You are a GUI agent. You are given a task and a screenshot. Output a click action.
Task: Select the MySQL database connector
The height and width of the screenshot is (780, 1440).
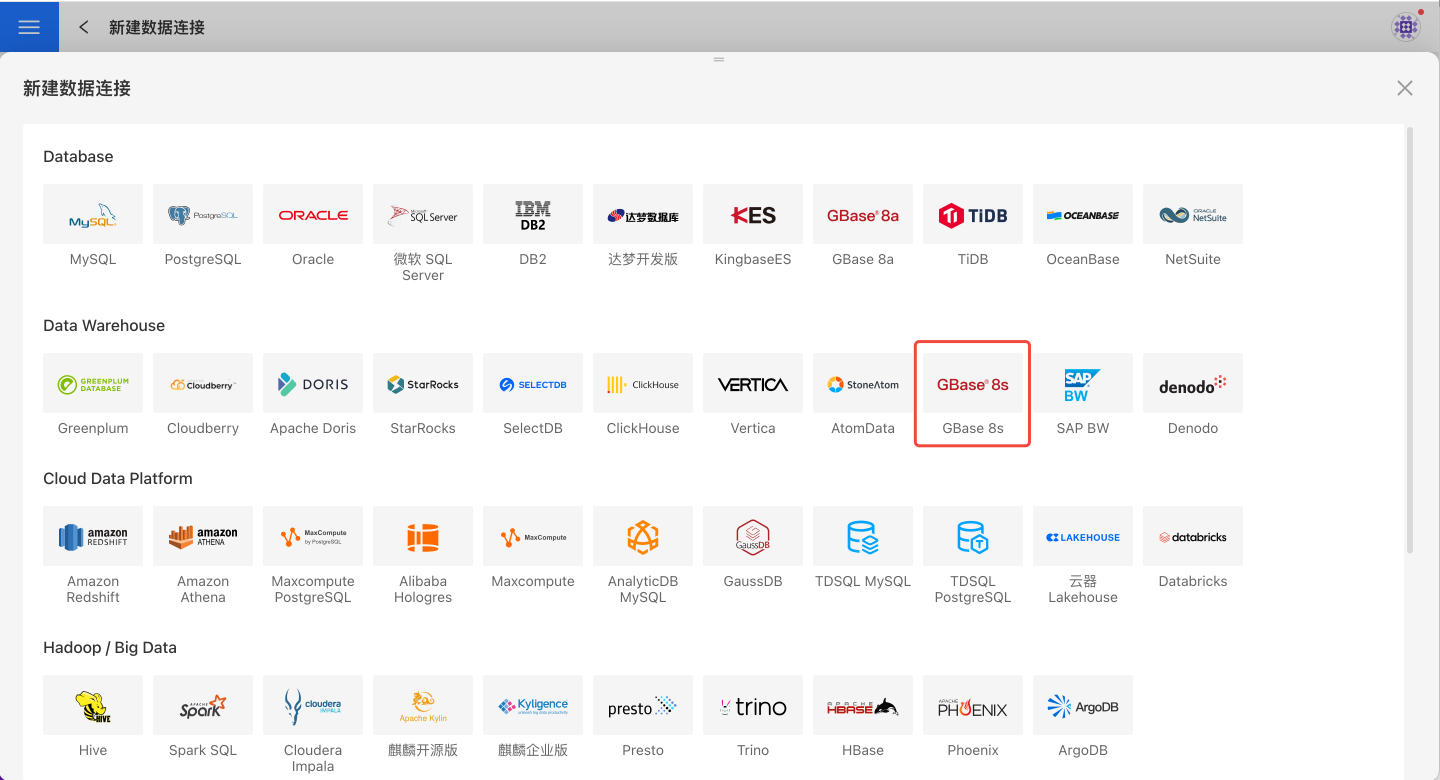pos(93,214)
